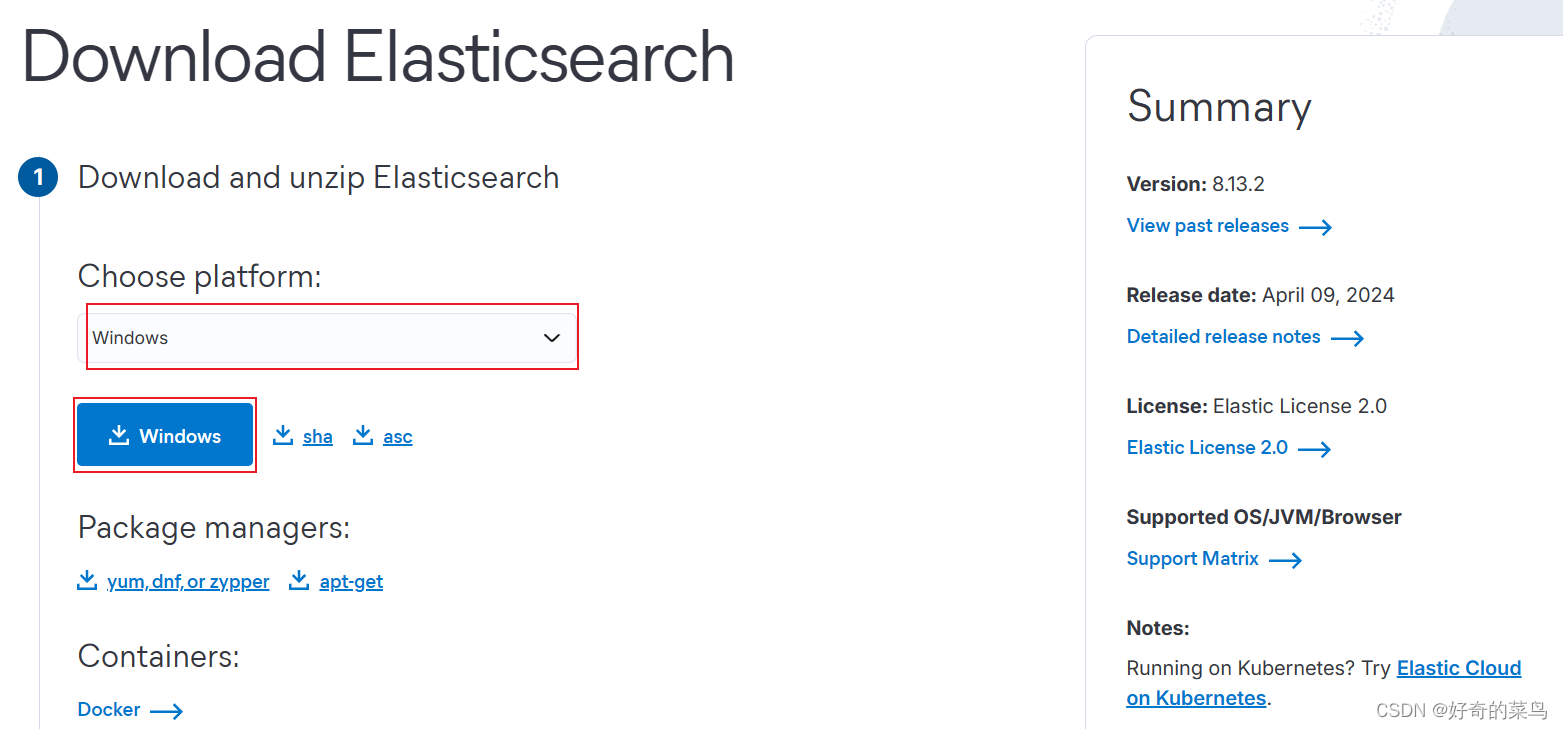Click the download icon beside the asc link
Screen dimensions: 1563x729
pyautogui.click(x=363, y=434)
